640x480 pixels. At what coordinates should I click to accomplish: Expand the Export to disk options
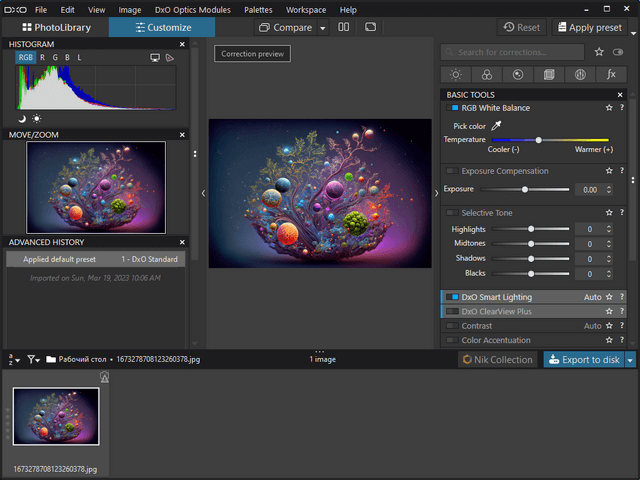[629, 360]
